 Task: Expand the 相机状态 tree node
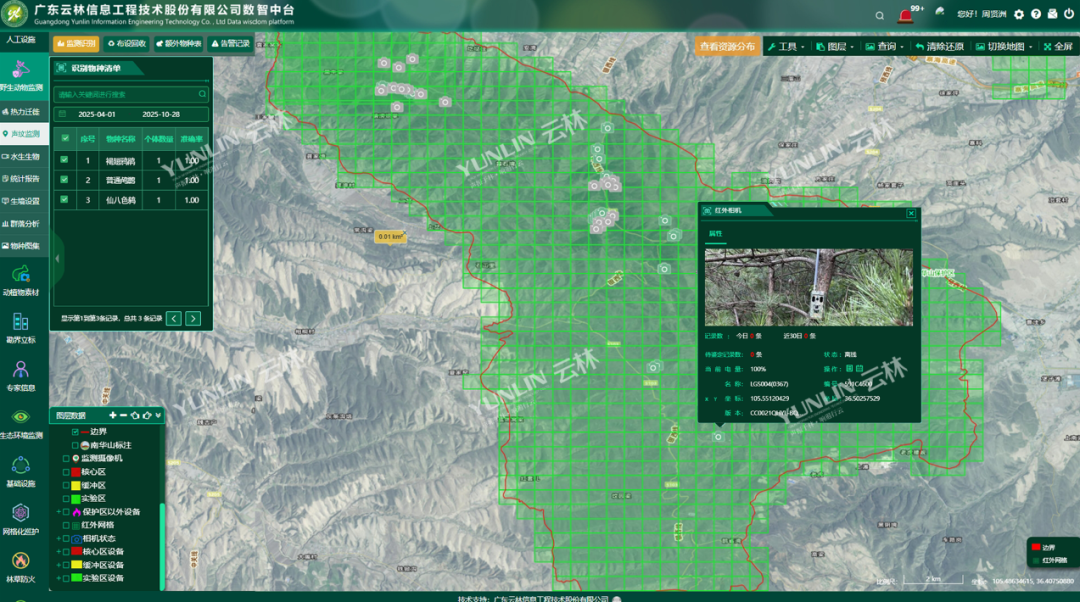click(60, 538)
